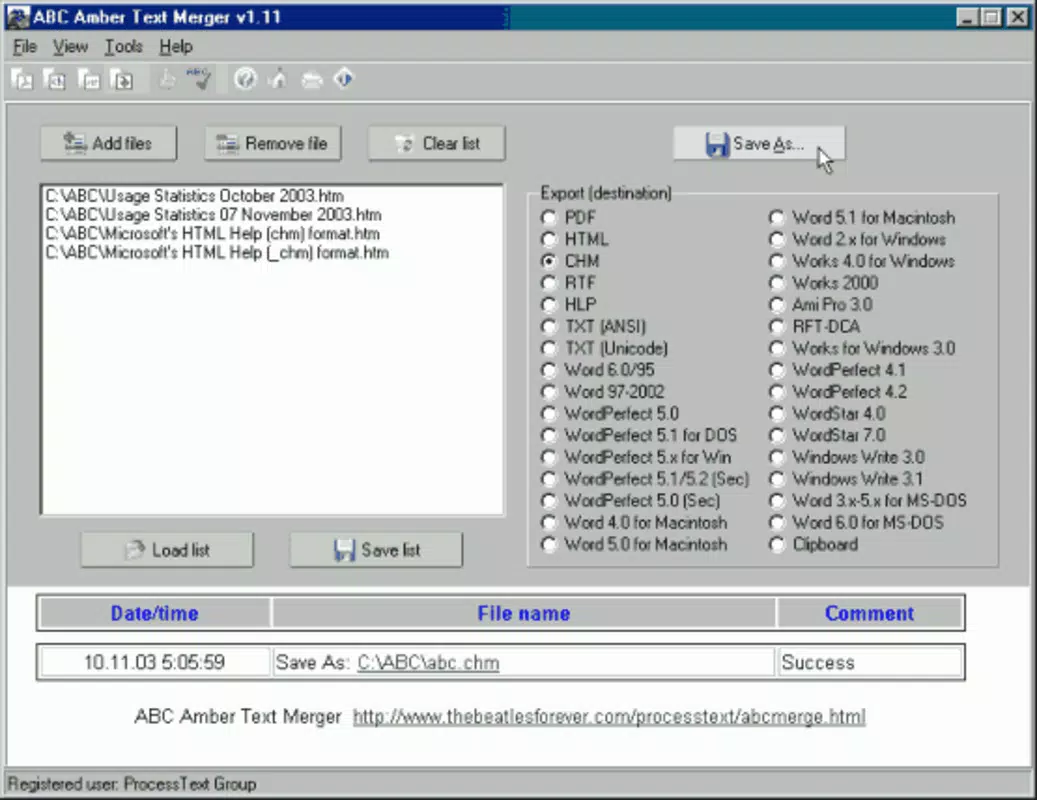Choose the Word 97-2002 export format
Screen dimensions: 1037x800
[x=602, y=392]
